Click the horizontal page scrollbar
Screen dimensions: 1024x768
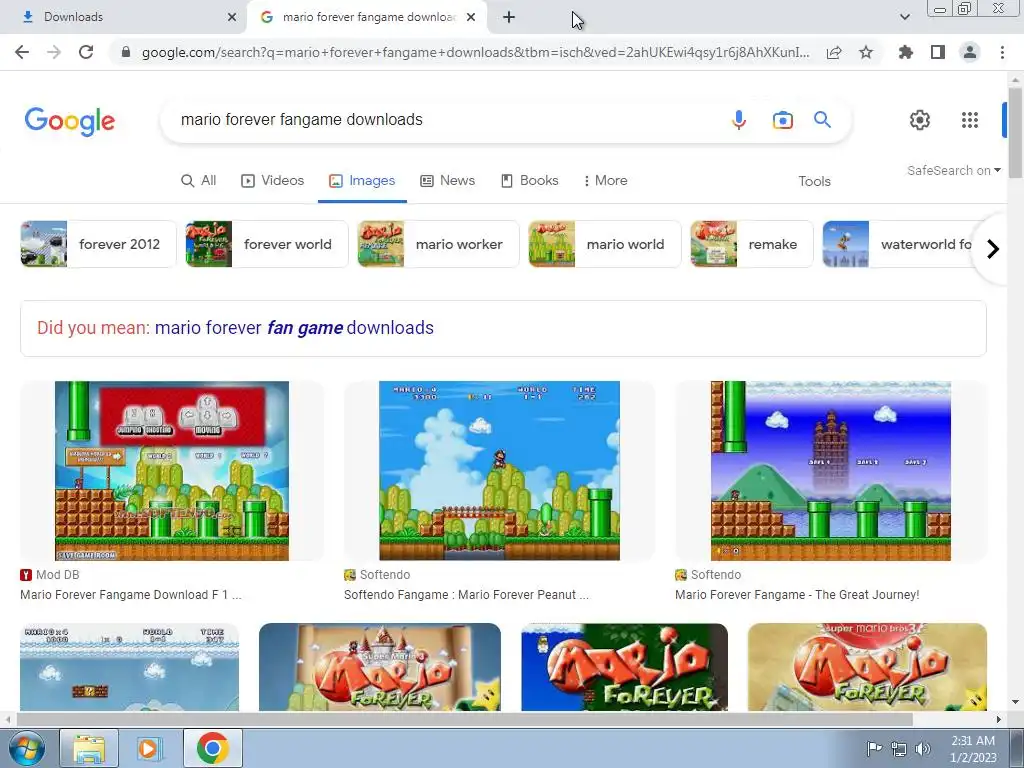464,719
